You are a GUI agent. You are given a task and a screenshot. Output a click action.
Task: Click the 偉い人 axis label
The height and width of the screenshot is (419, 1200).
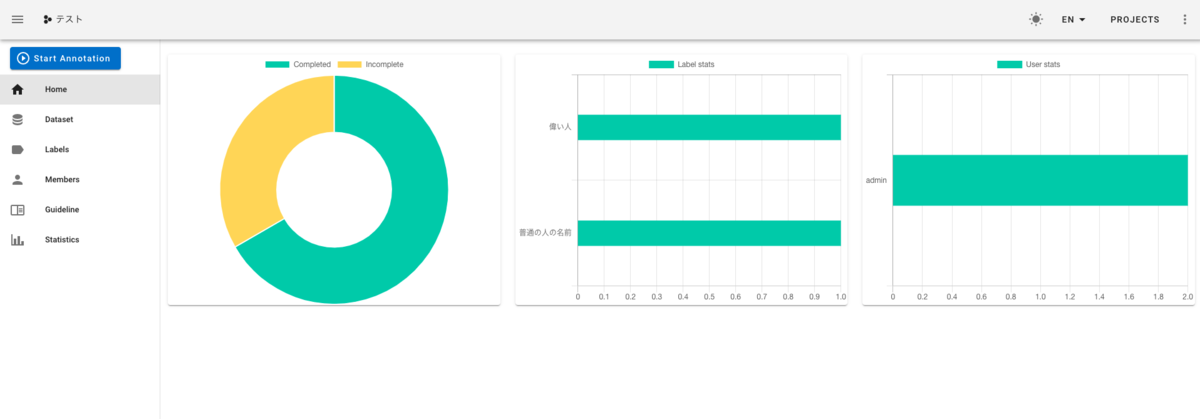pyautogui.click(x=560, y=127)
